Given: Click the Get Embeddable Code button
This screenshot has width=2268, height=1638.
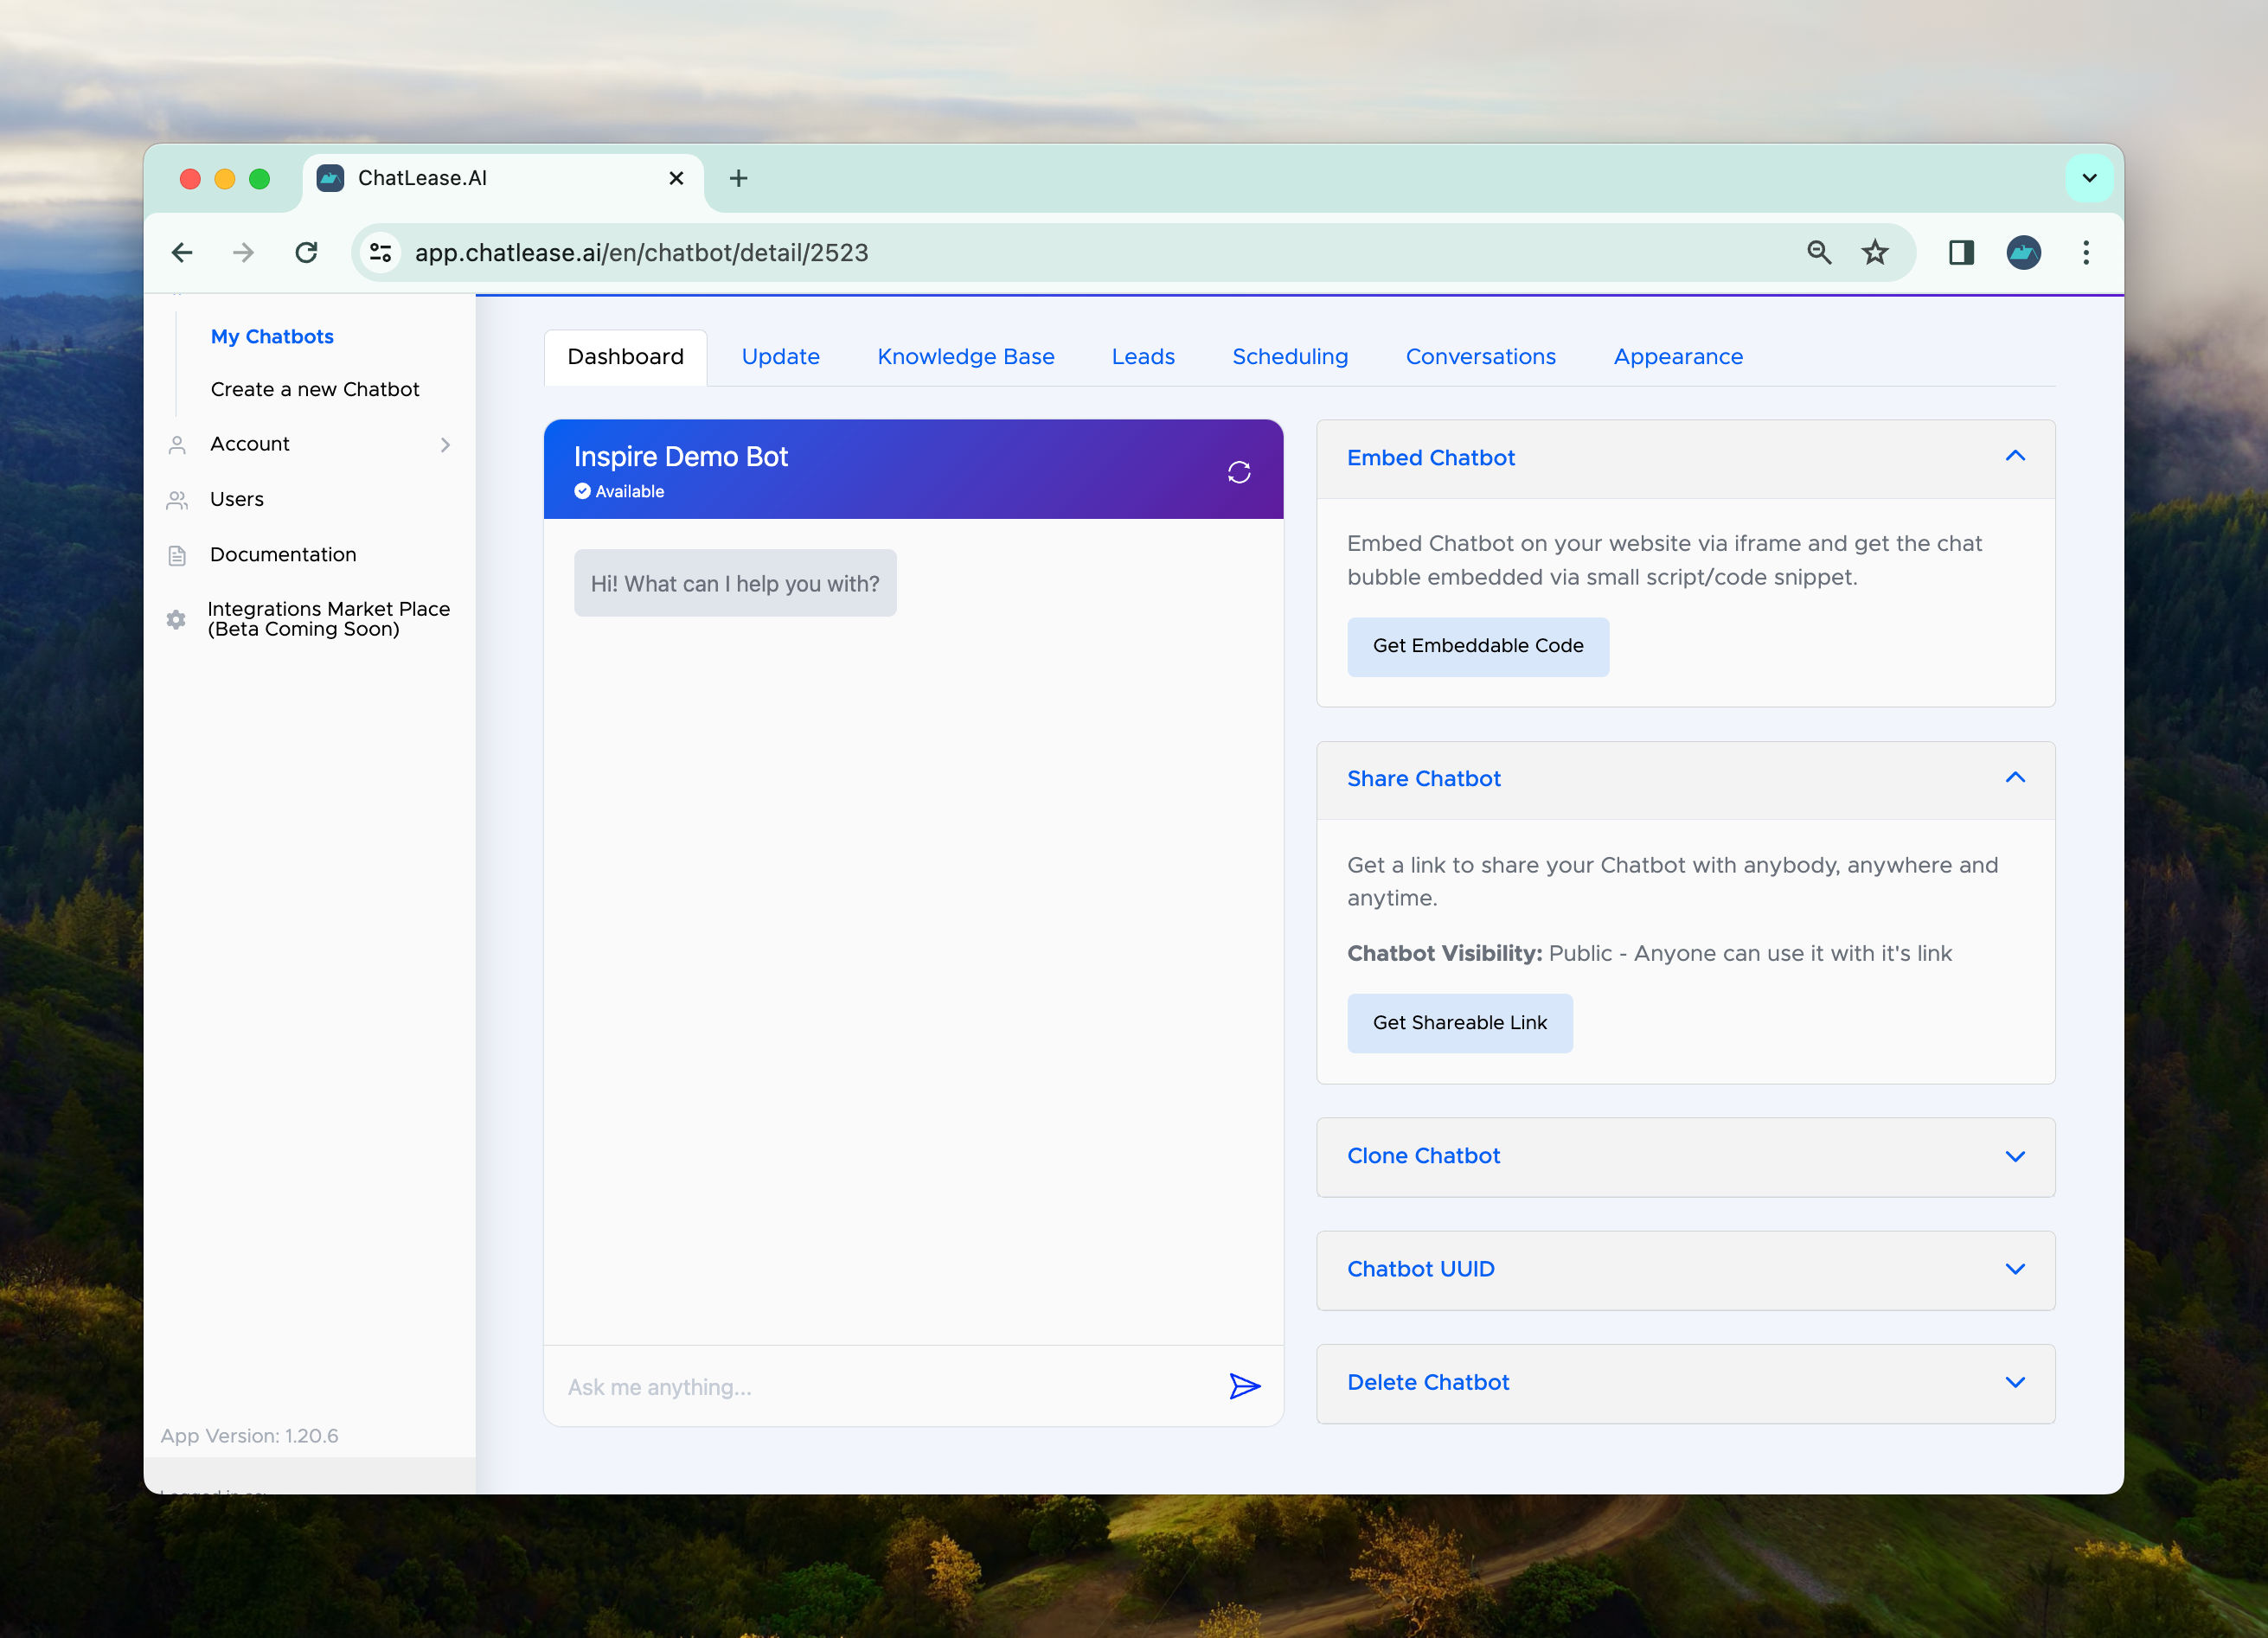Looking at the screenshot, I should (x=1477, y=646).
